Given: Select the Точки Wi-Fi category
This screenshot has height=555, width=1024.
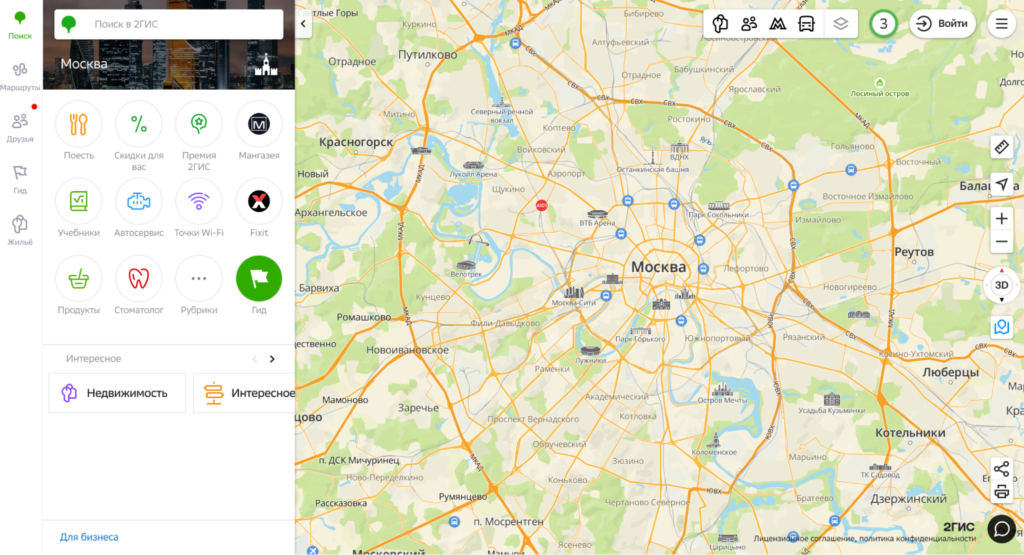Looking at the screenshot, I should pyautogui.click(x=198, y=202).
